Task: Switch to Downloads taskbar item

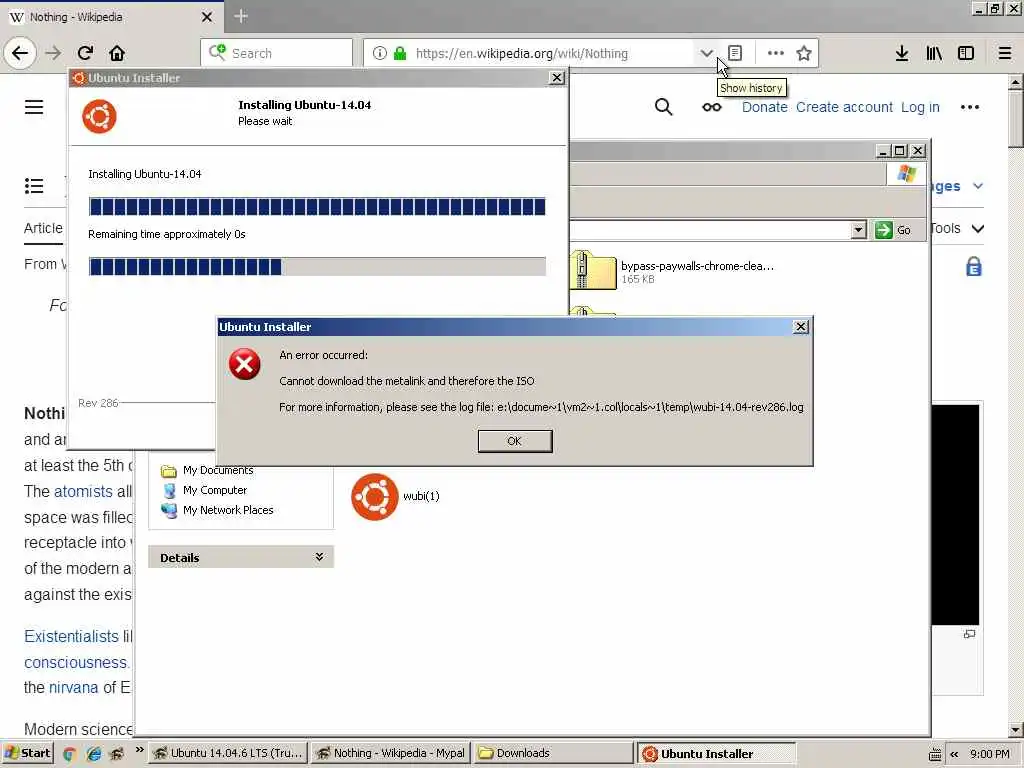Action: [552, 753]
